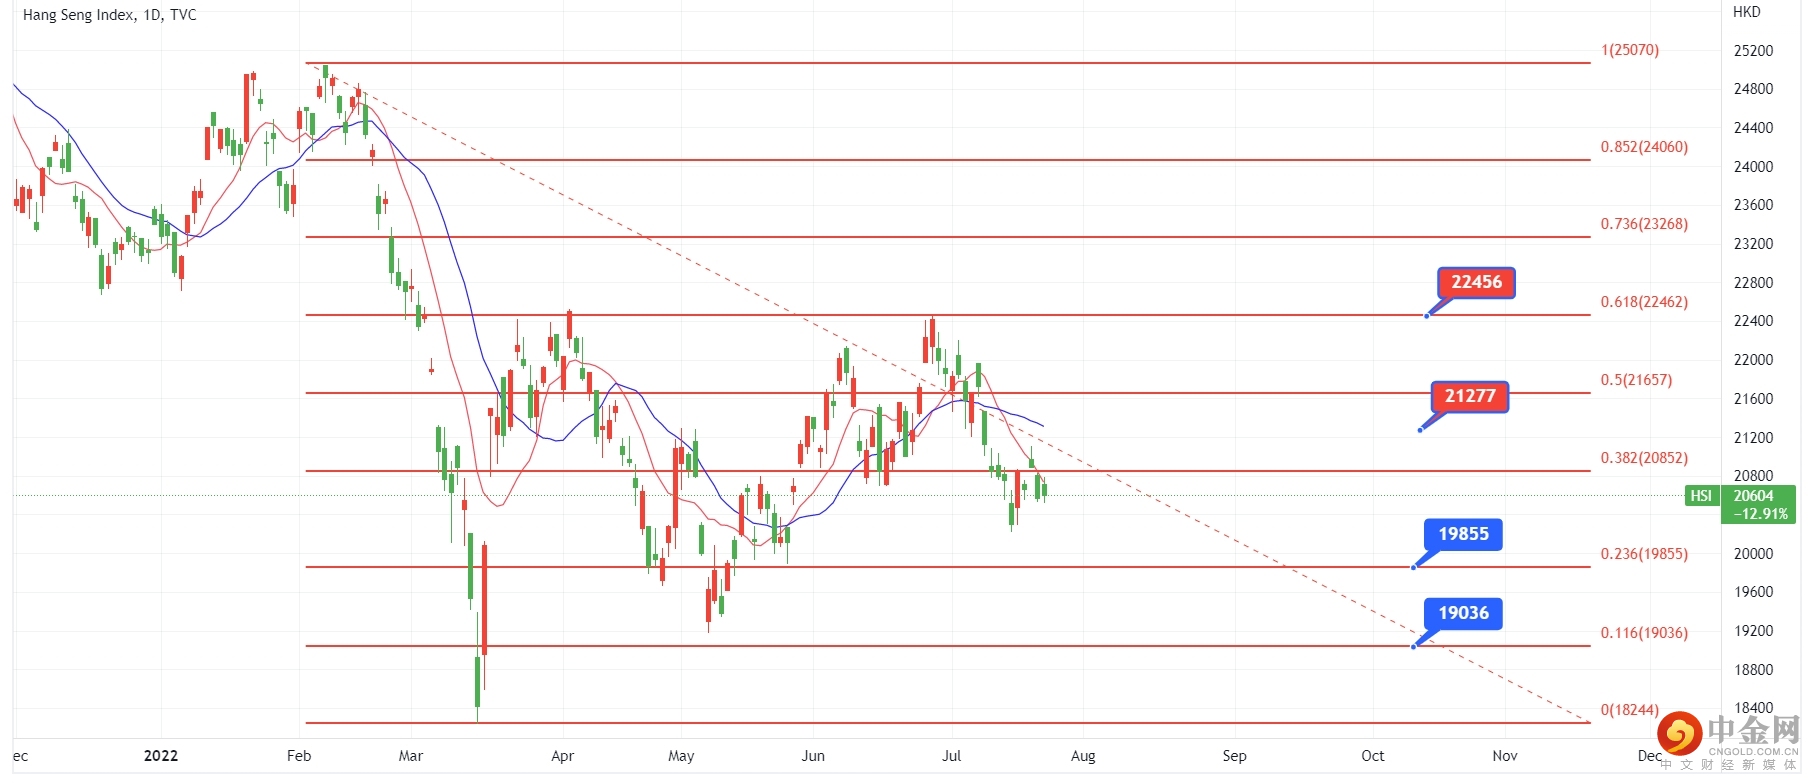Click Fibonacci label 0.852(24060)
Screen dimensions: 1814x783
[x=1644, y=147]
